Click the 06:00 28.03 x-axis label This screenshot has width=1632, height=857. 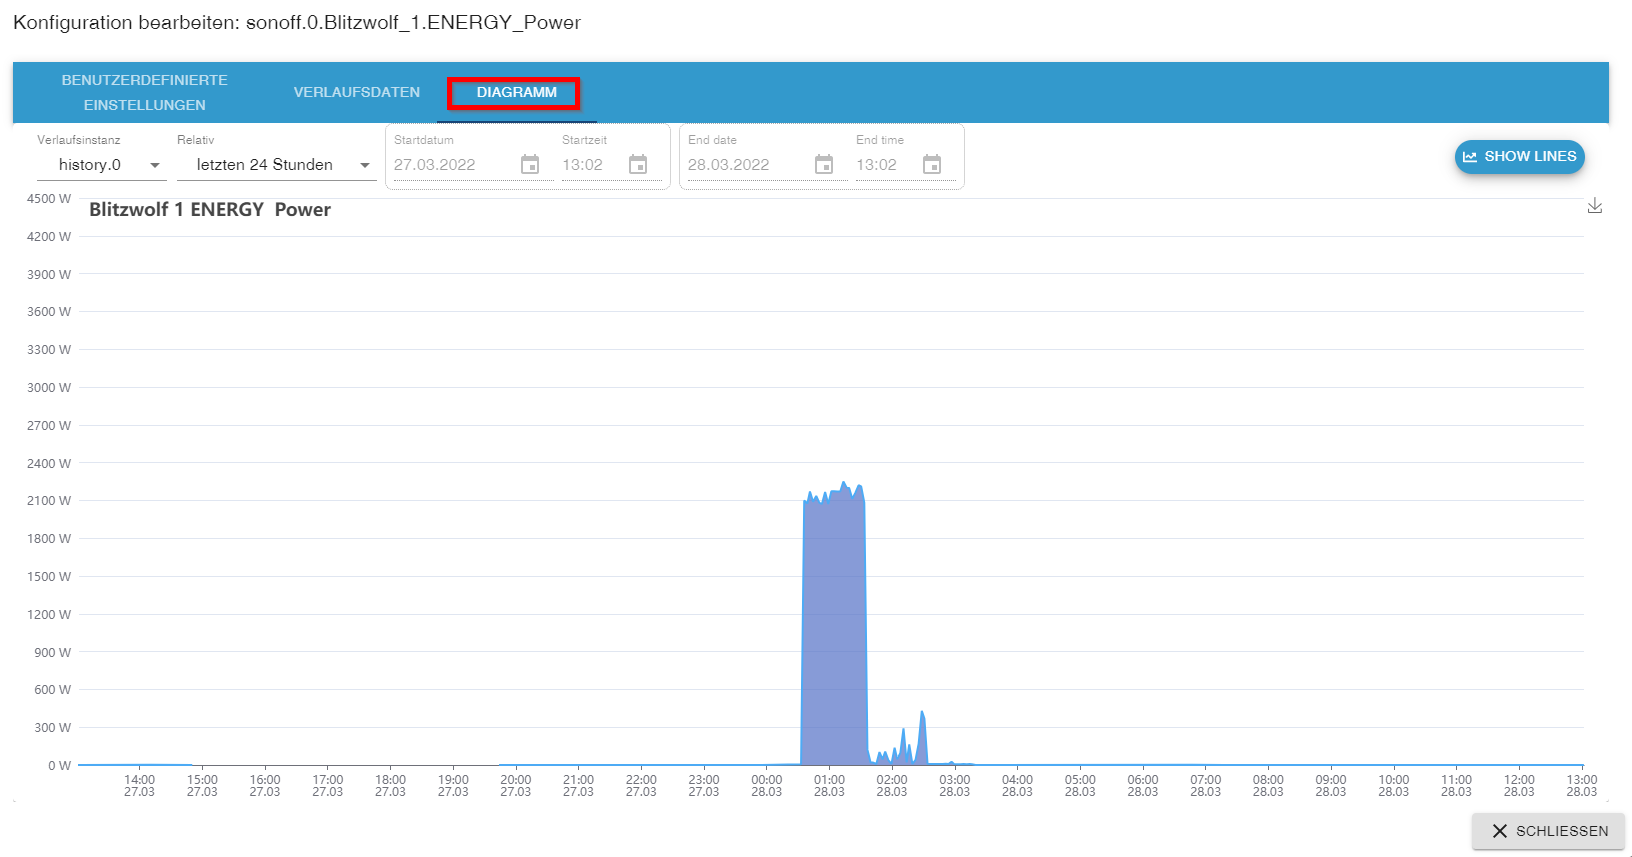(1143, 786)
